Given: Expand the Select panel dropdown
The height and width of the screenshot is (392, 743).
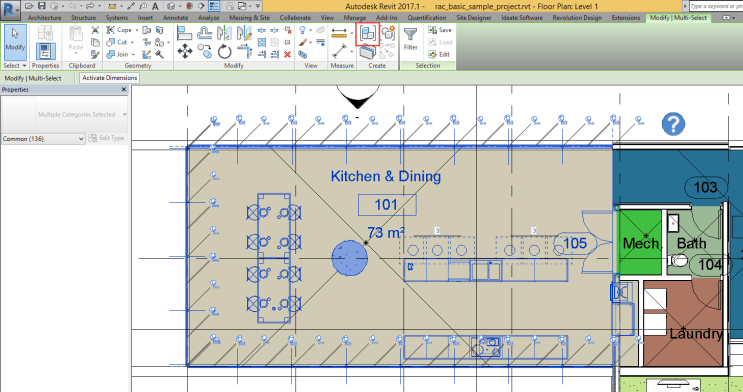Looking at the screenshot, I should pos(15,65).
